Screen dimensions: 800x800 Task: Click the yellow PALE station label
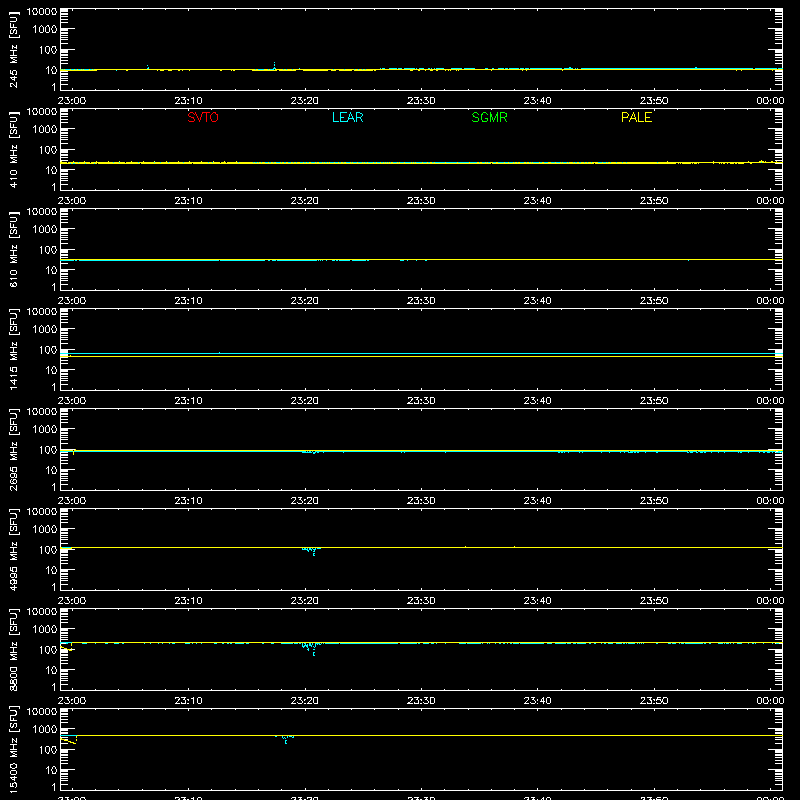click(x=636, y=117)
